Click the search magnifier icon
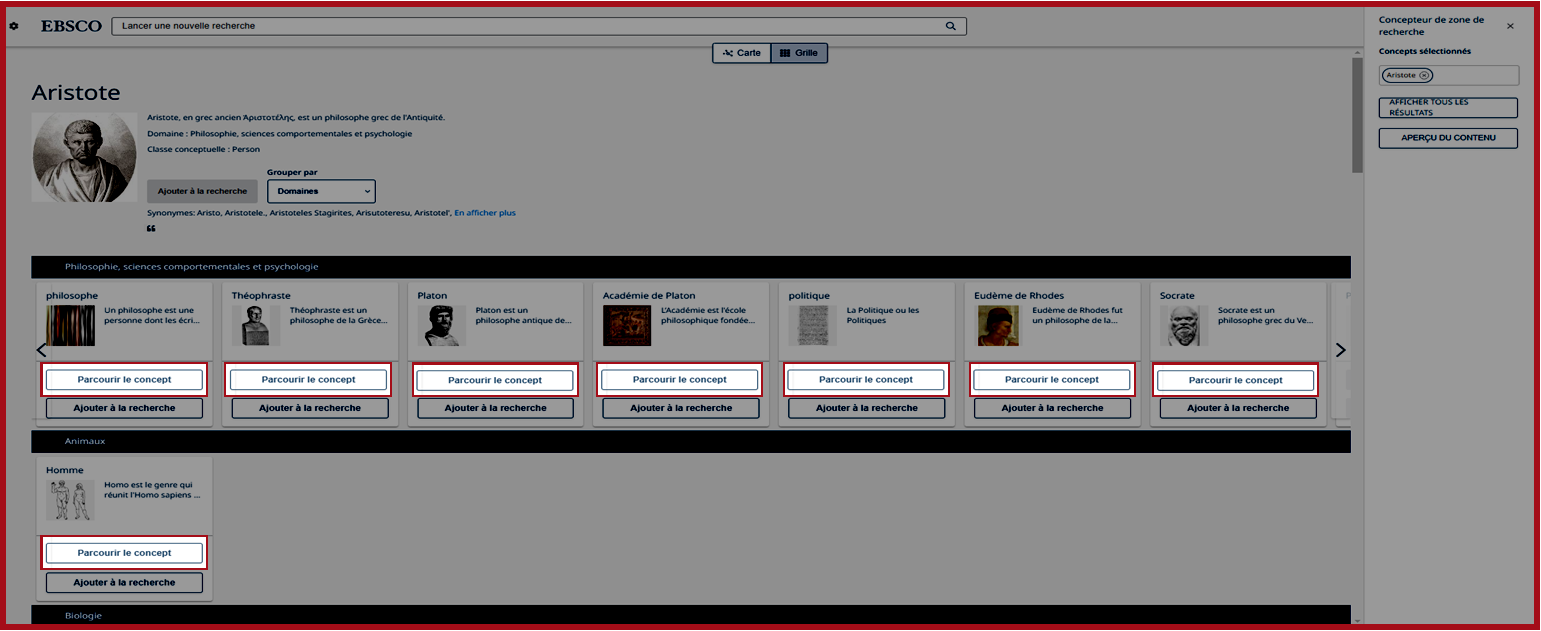Image resolution: width=1541 pixels, height=631 pixels. coord(951,26)
